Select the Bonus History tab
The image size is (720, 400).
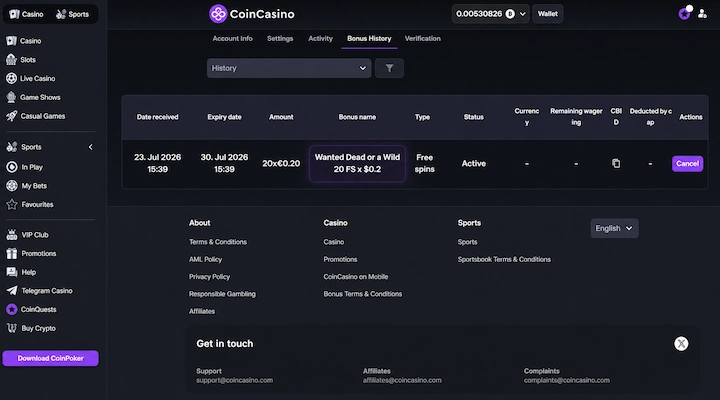(x=369, y=39)
